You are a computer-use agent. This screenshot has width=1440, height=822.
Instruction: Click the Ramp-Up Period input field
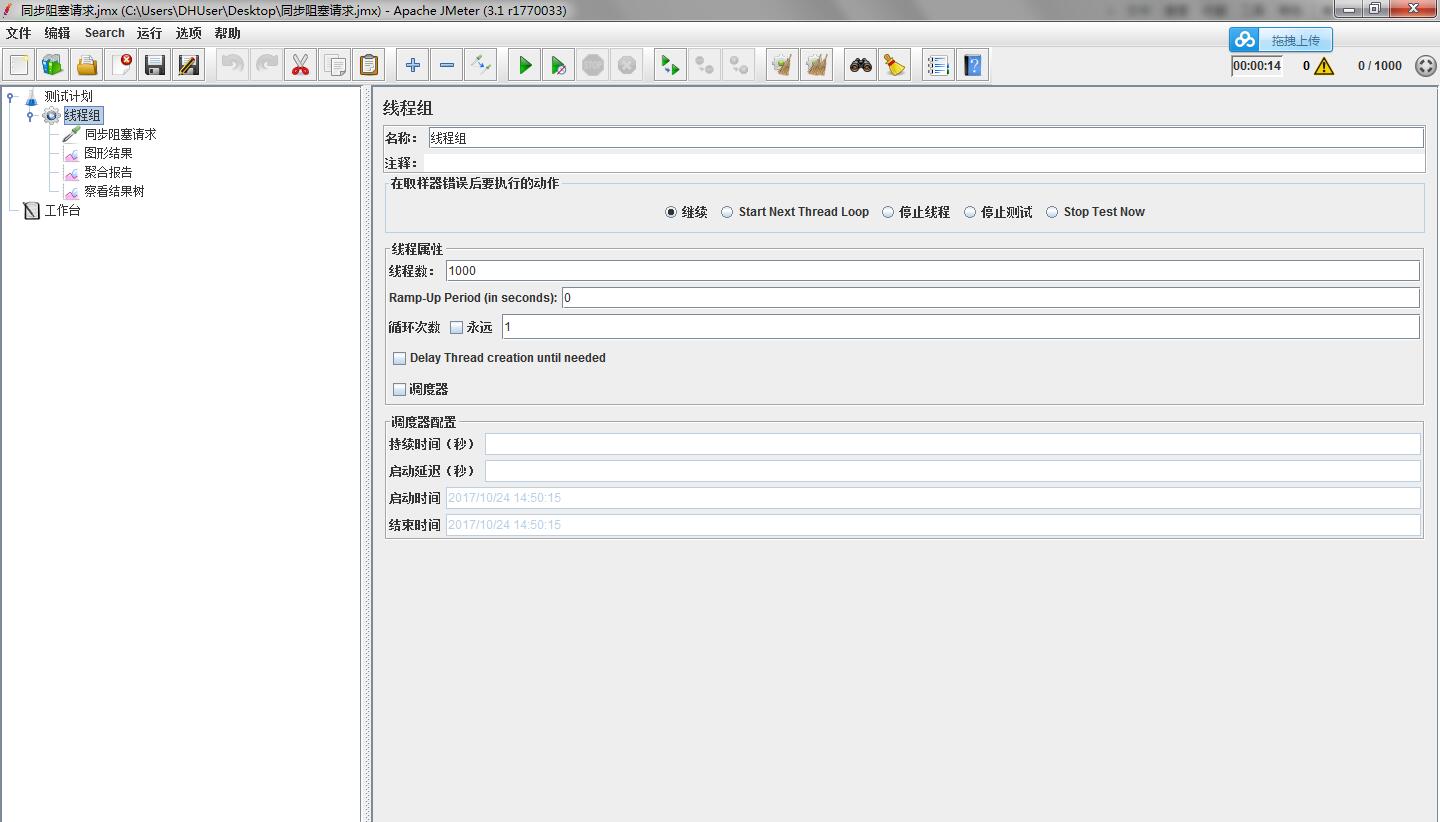pos(990,298)
